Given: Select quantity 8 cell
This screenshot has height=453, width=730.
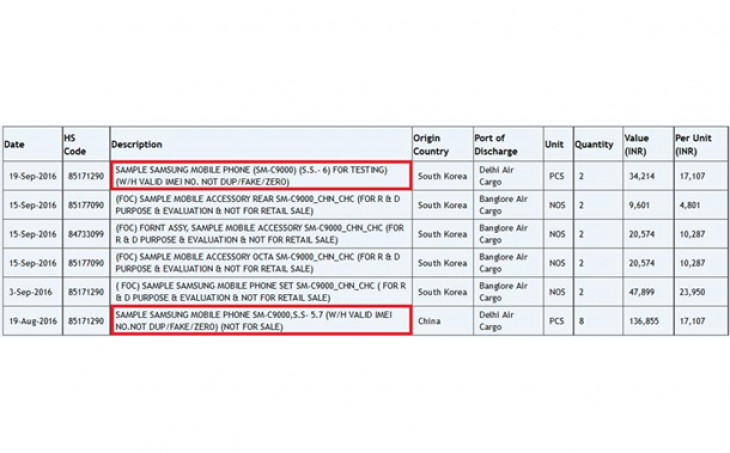Looking at the screenshot, I should (598, 321).
